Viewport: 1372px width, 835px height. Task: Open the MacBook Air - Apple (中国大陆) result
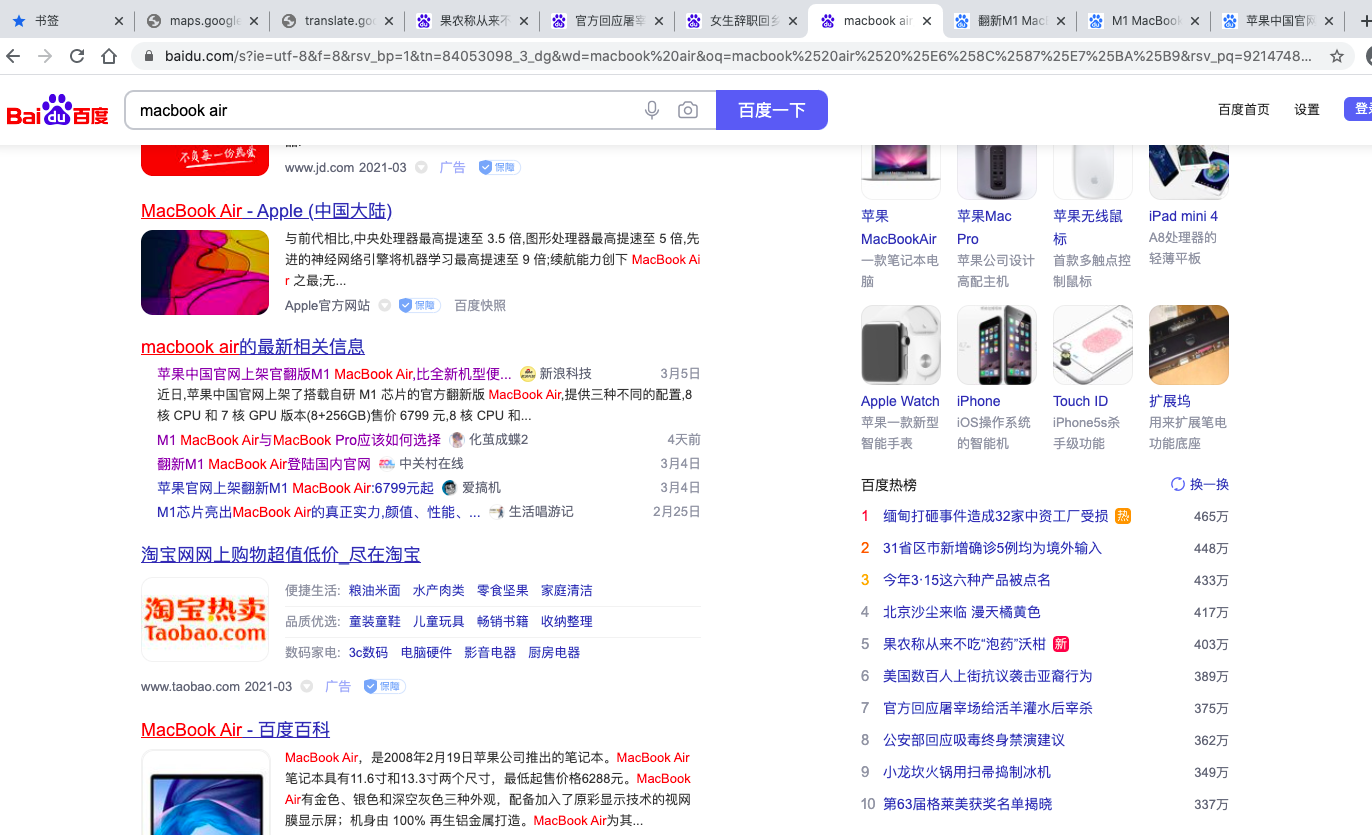point(266,210)
